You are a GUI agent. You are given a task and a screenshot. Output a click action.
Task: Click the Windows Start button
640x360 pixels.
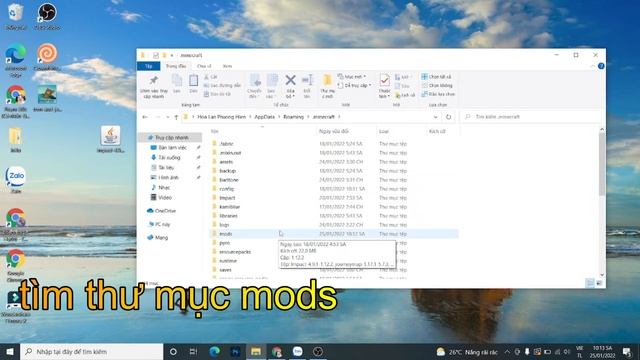click(x=10, y=351)
